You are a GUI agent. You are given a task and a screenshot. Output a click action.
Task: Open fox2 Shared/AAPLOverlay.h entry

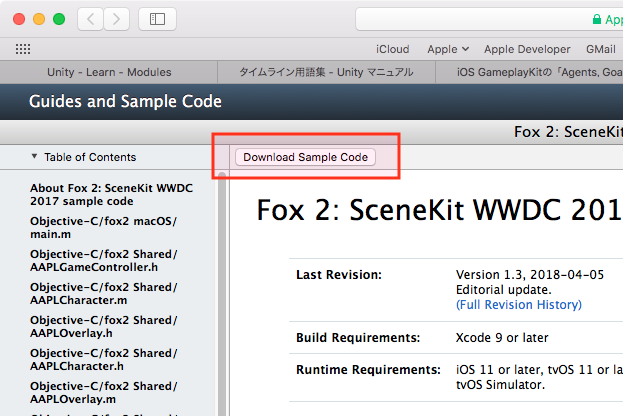pyautogui.click(x=104, y=326)
